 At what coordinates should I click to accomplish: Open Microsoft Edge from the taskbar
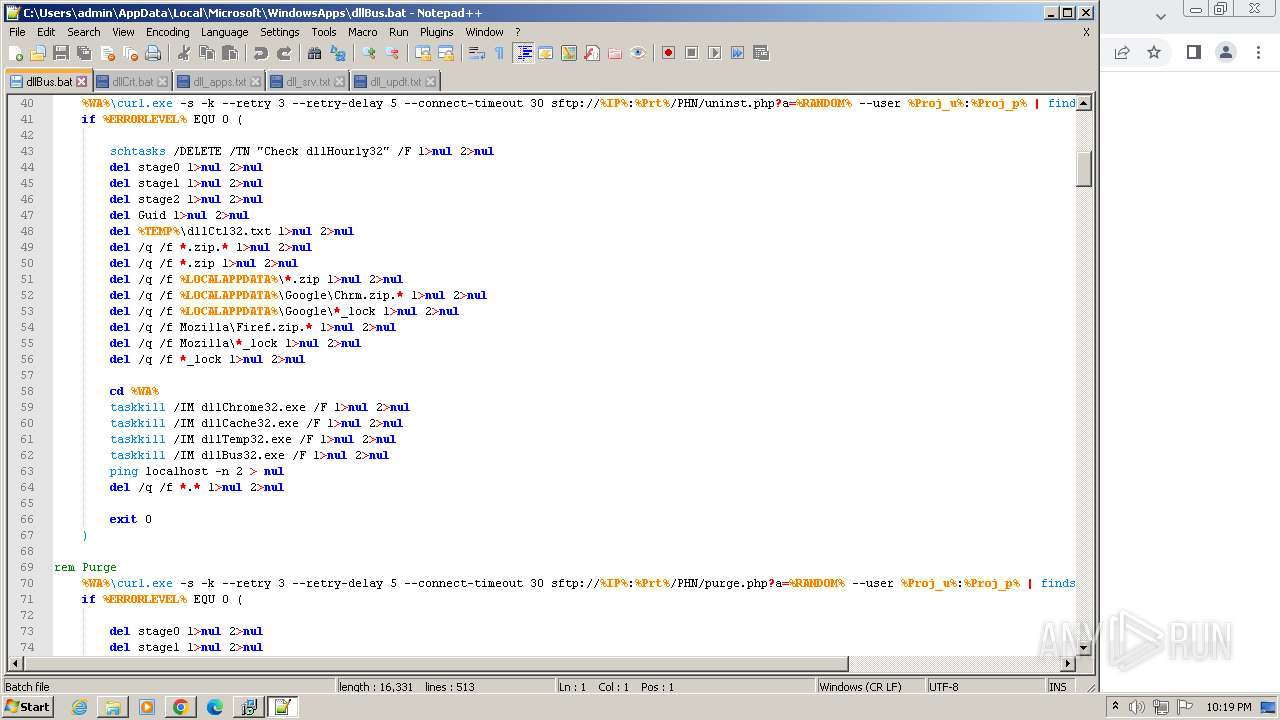pos(214,707)
